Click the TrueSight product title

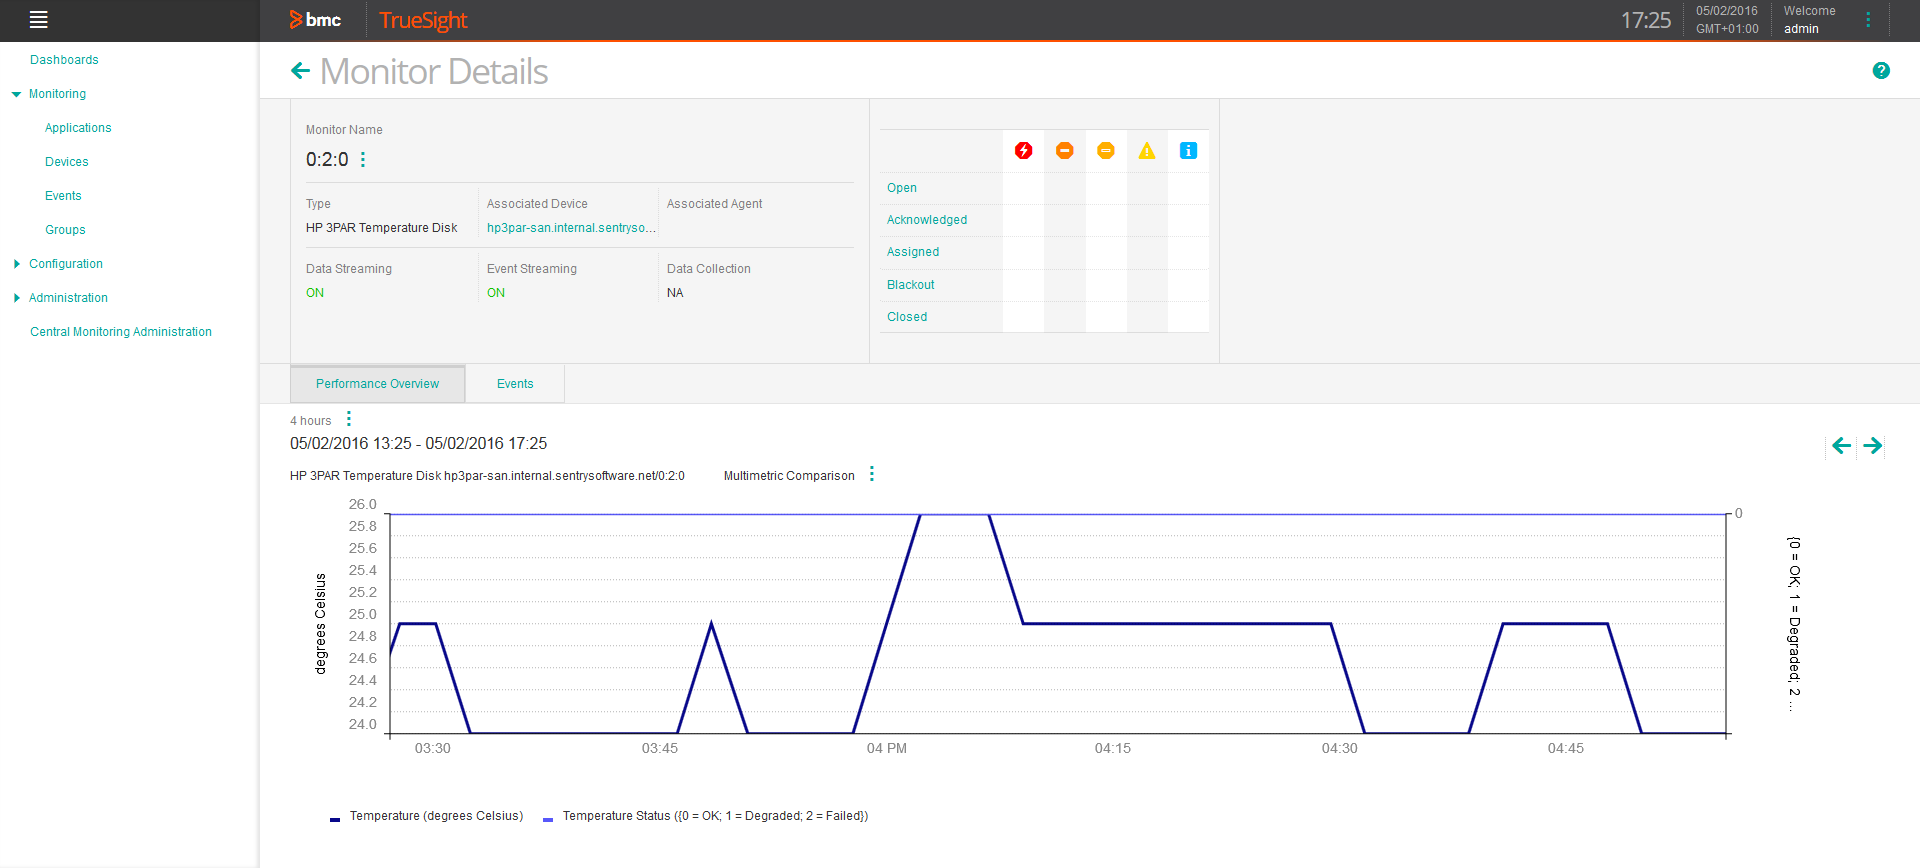[x=423, y=20]
